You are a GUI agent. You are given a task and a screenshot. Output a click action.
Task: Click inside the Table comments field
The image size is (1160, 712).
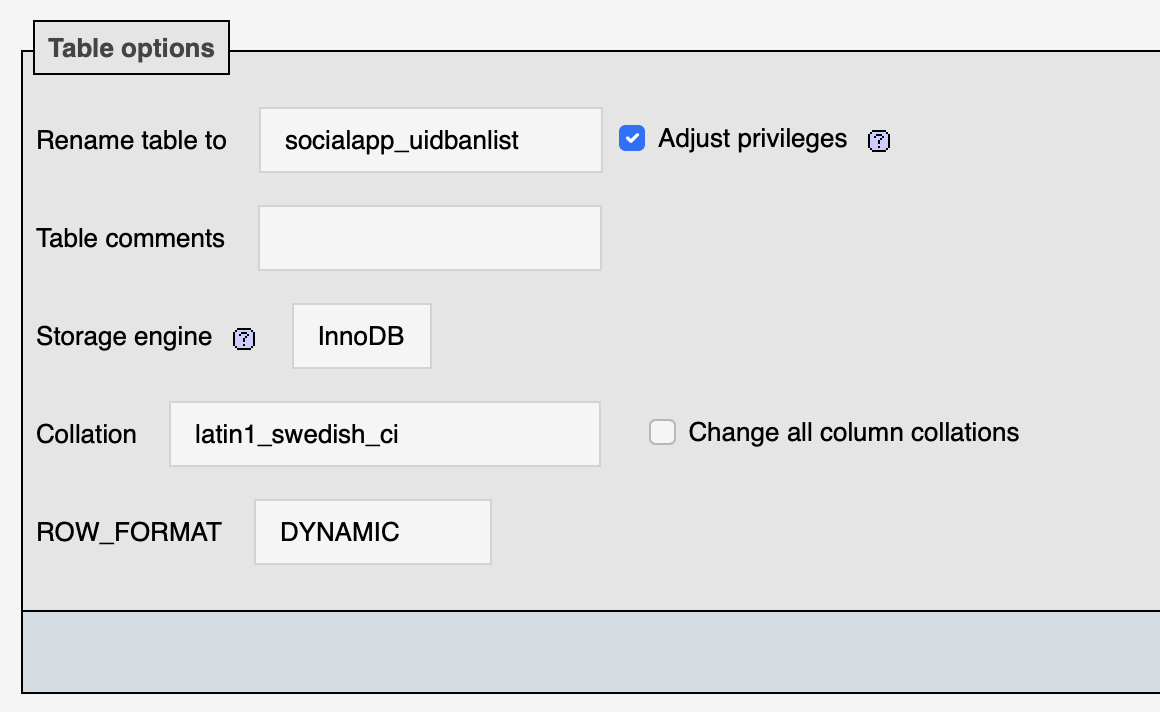point(429,237)
